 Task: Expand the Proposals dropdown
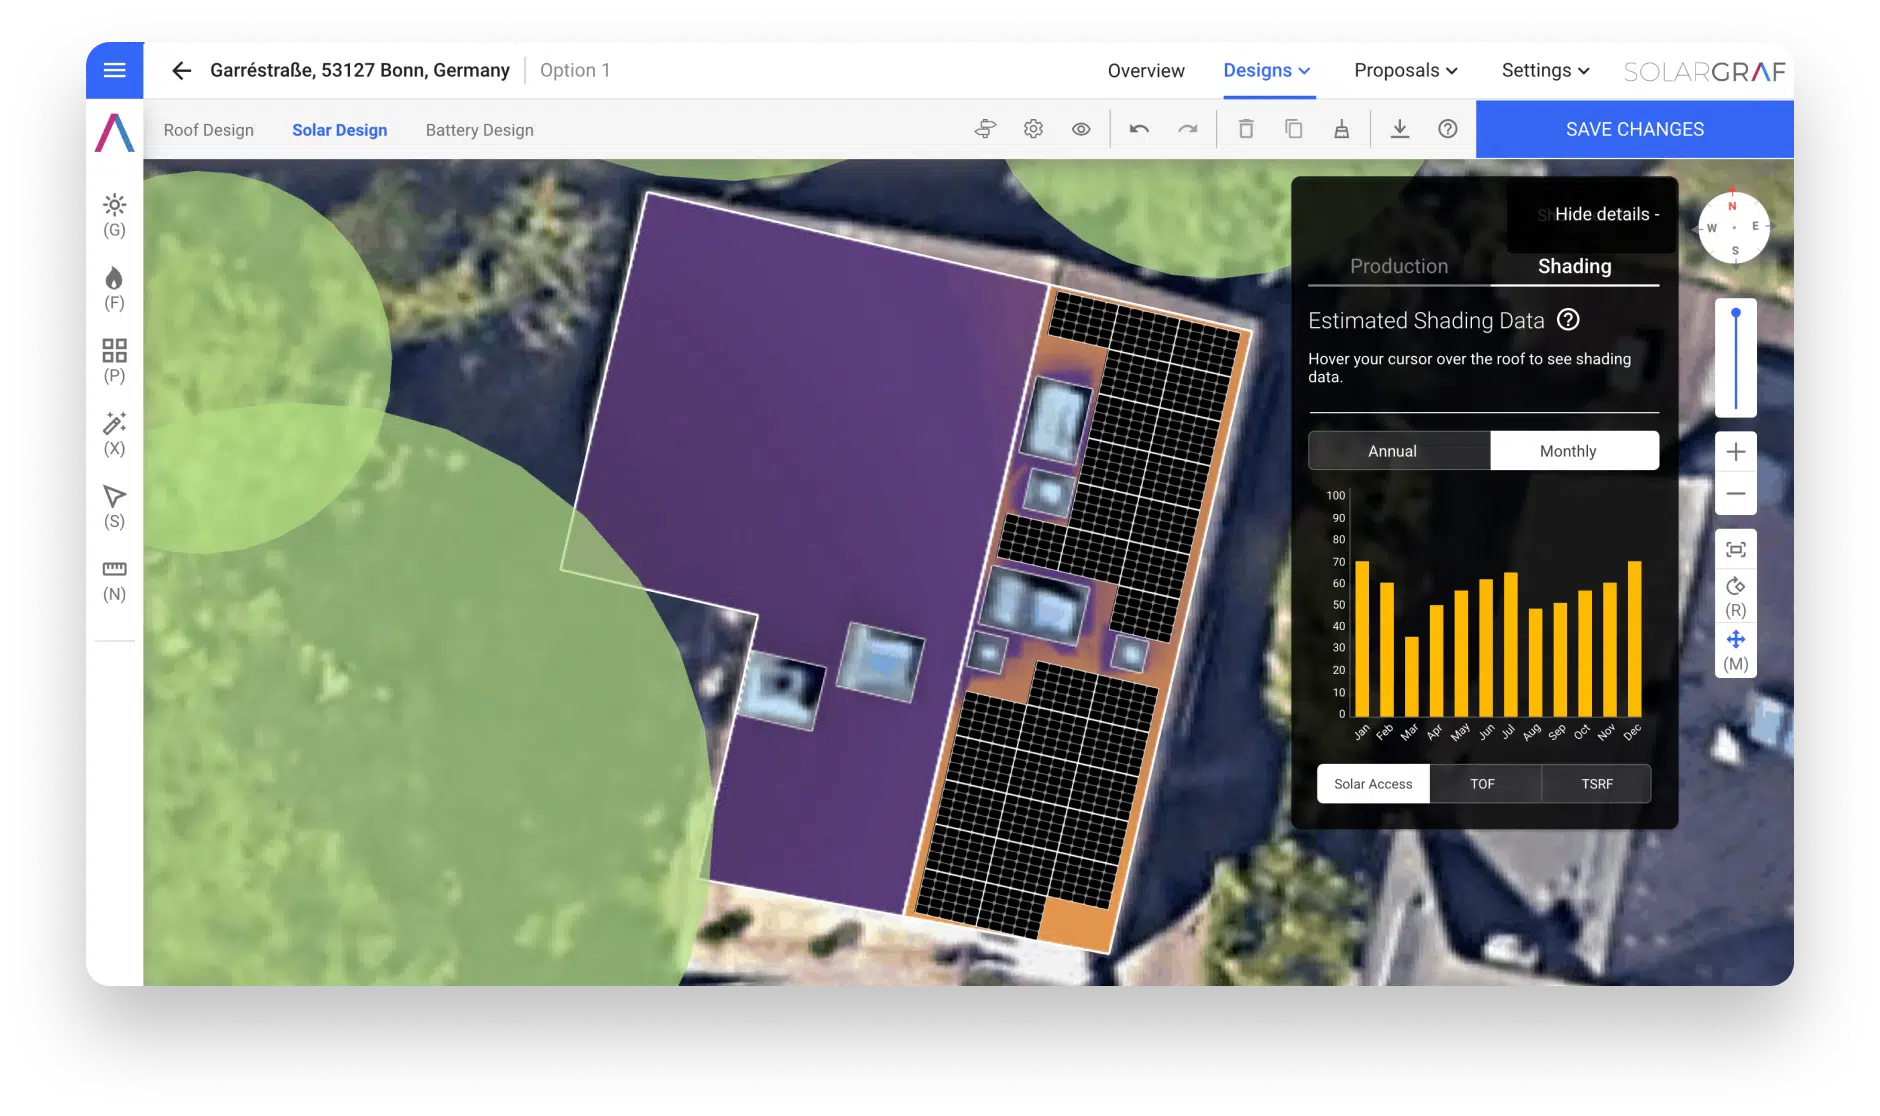[x=1406, y=70]
